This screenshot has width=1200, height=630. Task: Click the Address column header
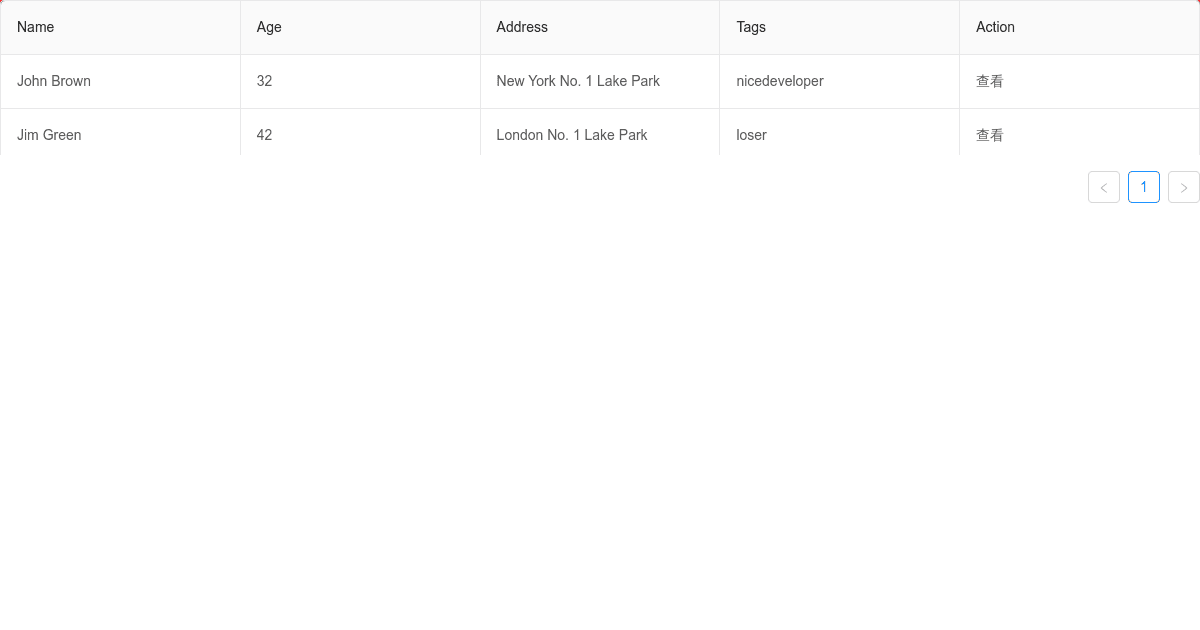pos(522,27)
